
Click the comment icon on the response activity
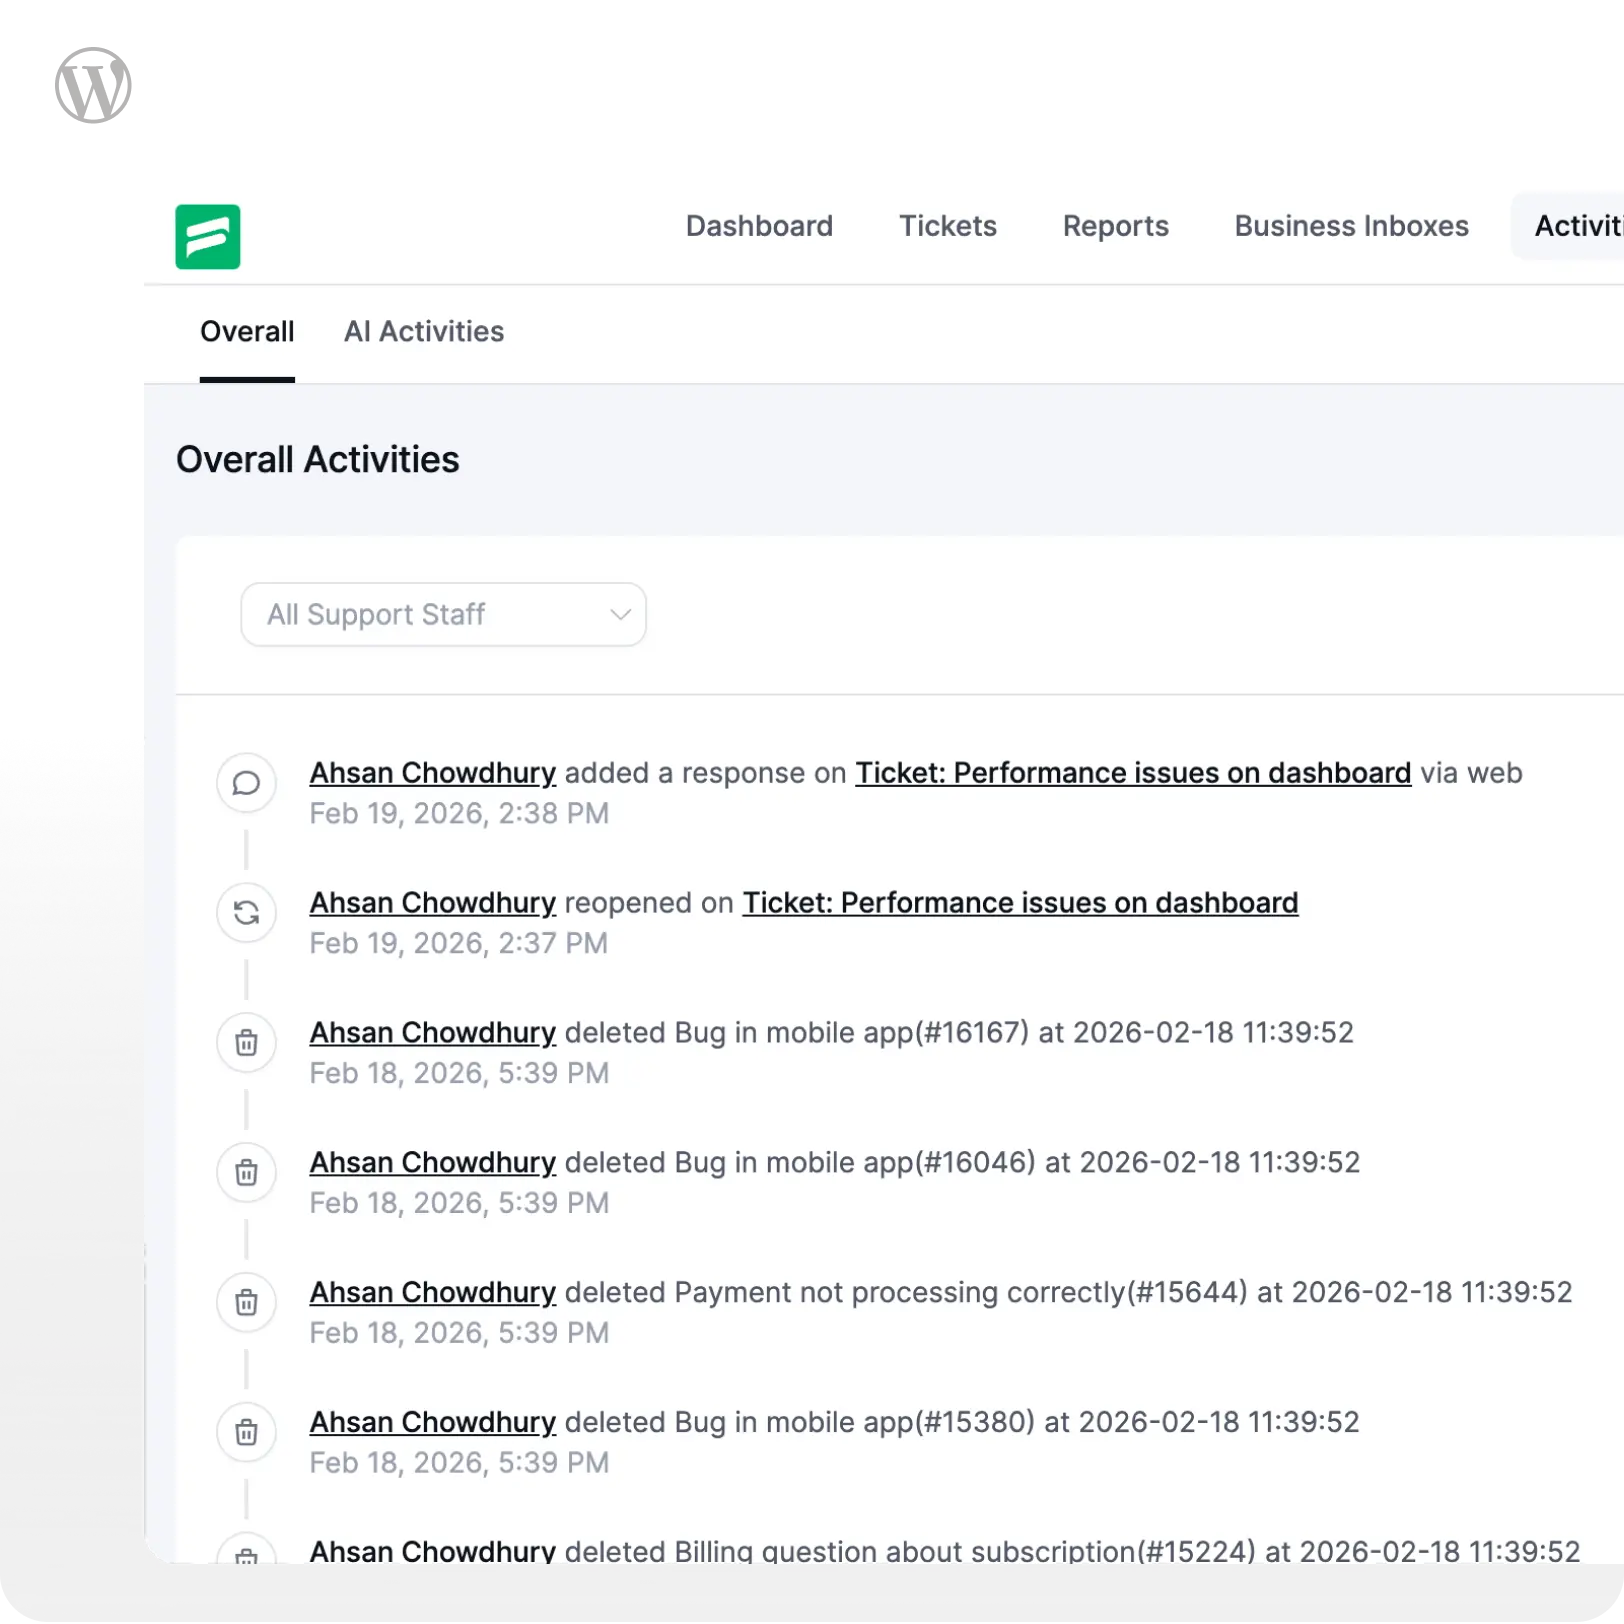click(x=246, y=783)
